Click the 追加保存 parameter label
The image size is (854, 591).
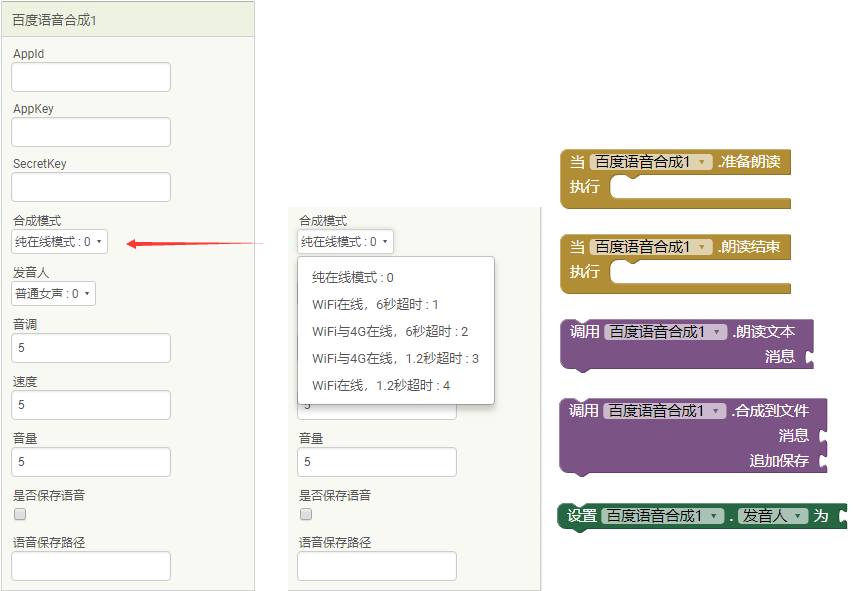point(779,461)
